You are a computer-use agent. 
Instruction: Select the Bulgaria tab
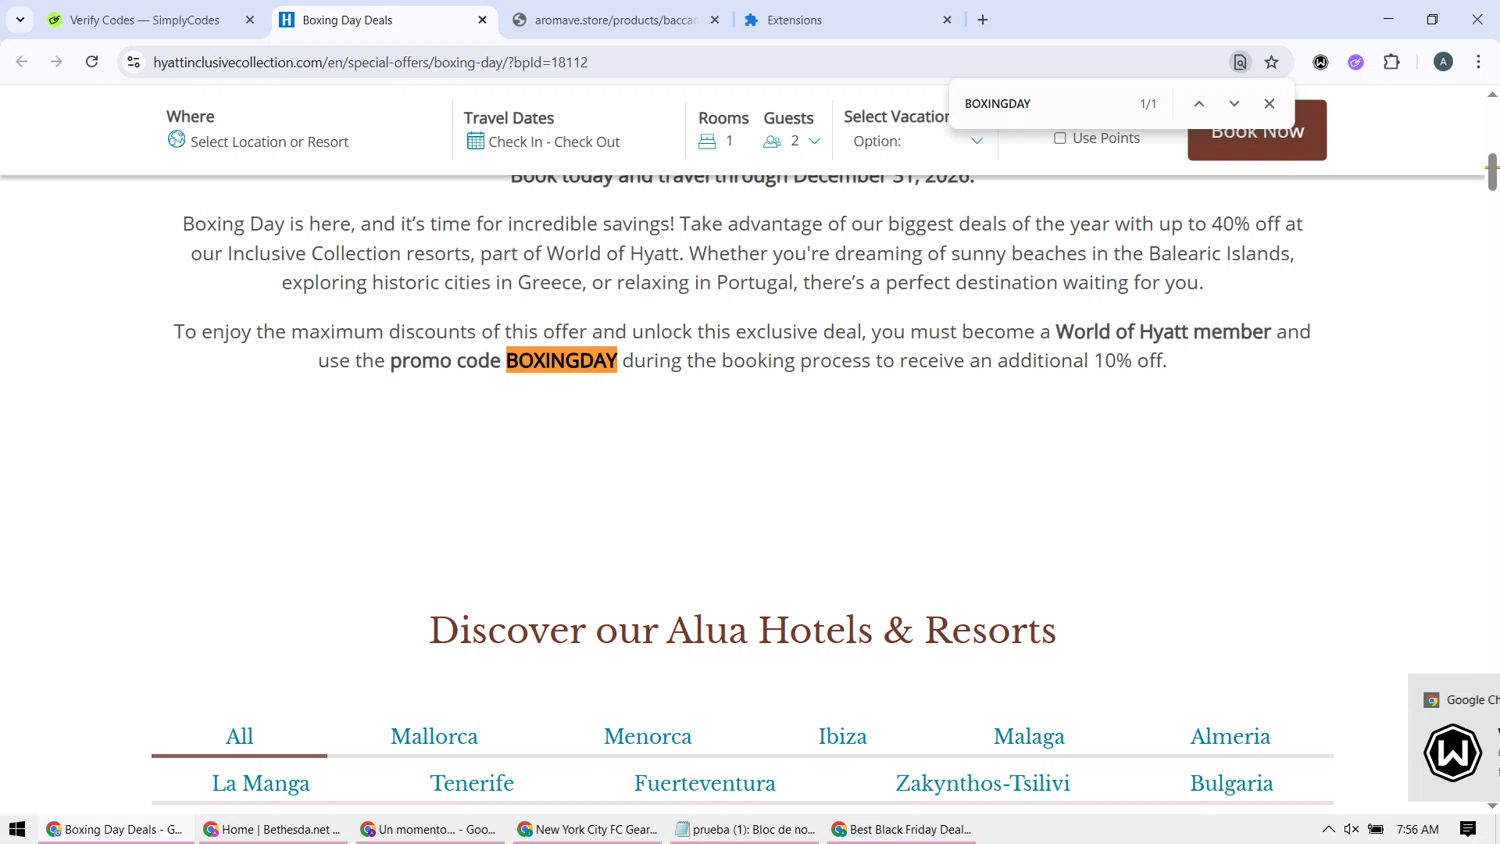[1231, 783]
